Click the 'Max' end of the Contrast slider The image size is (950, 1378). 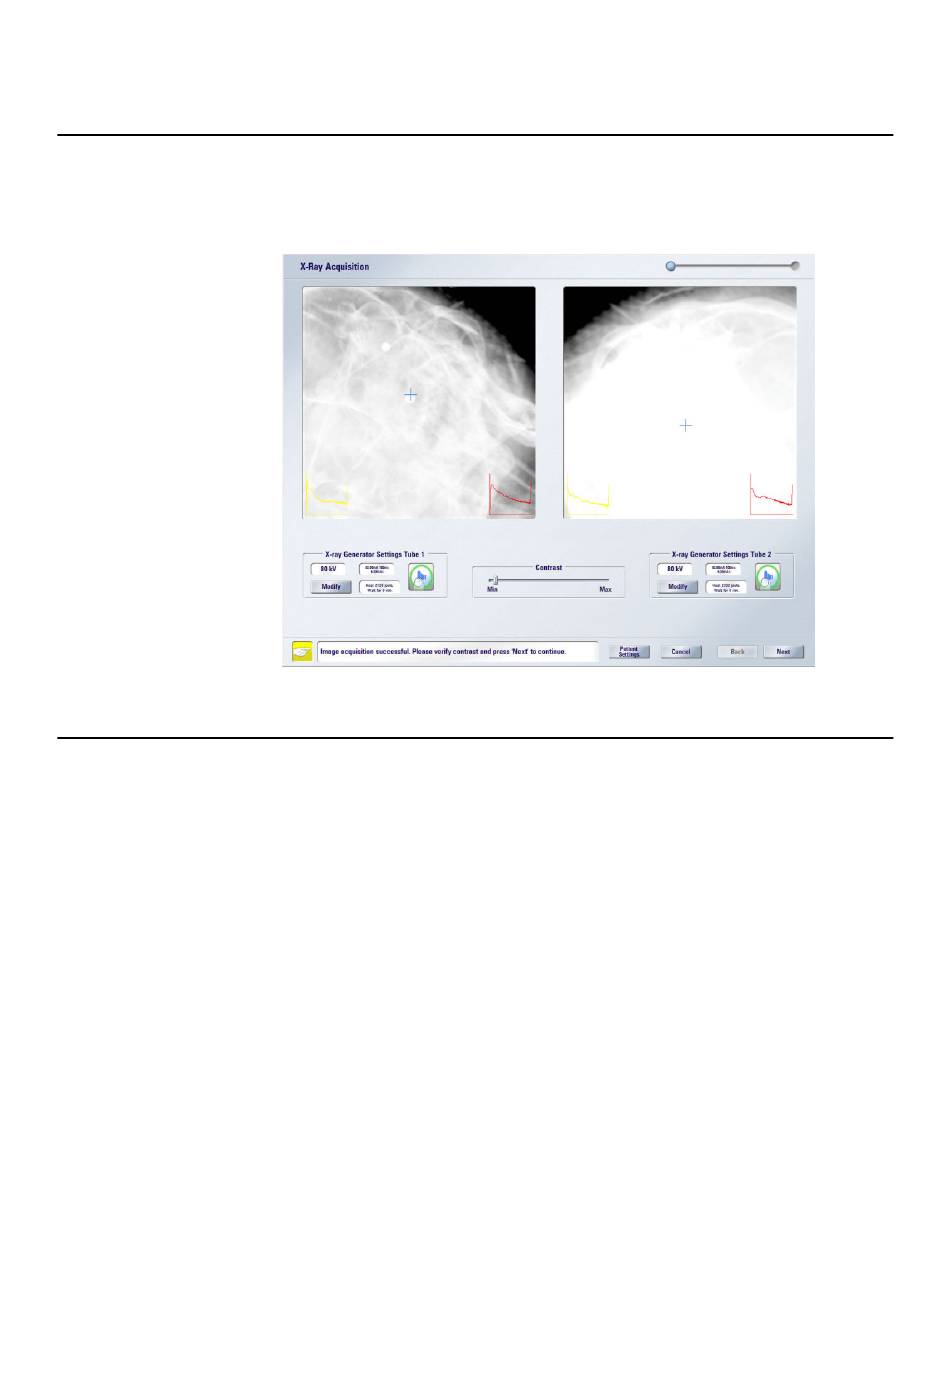605,590
